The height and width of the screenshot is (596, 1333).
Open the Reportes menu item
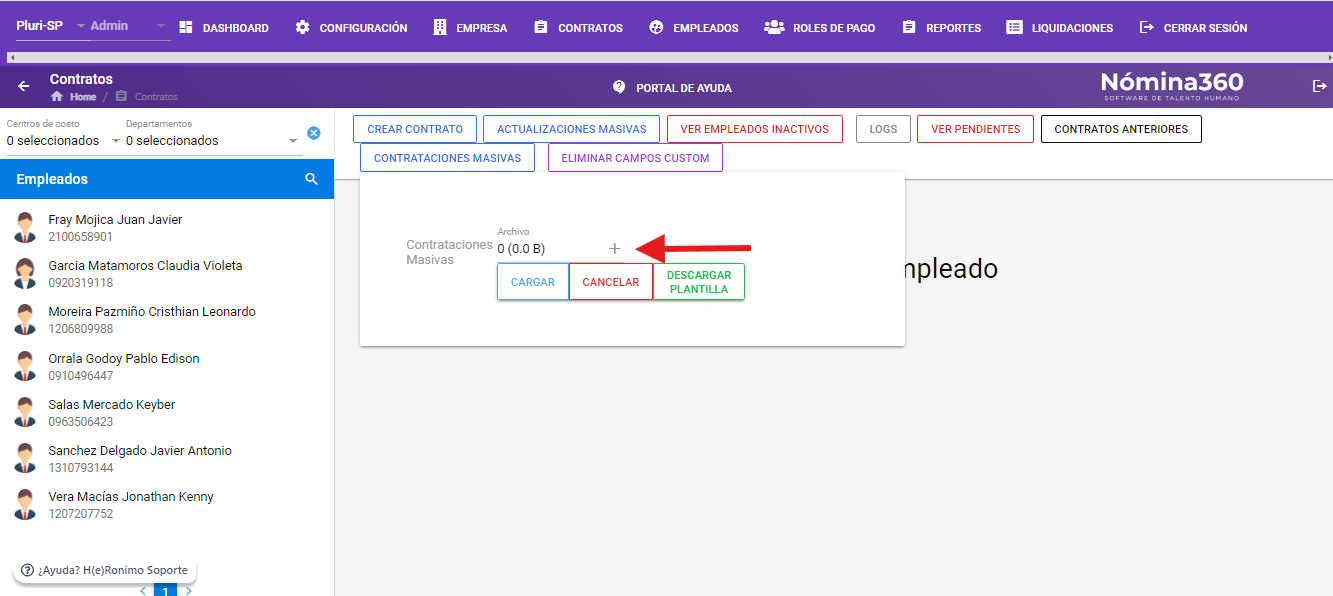[x=941, y=28]
